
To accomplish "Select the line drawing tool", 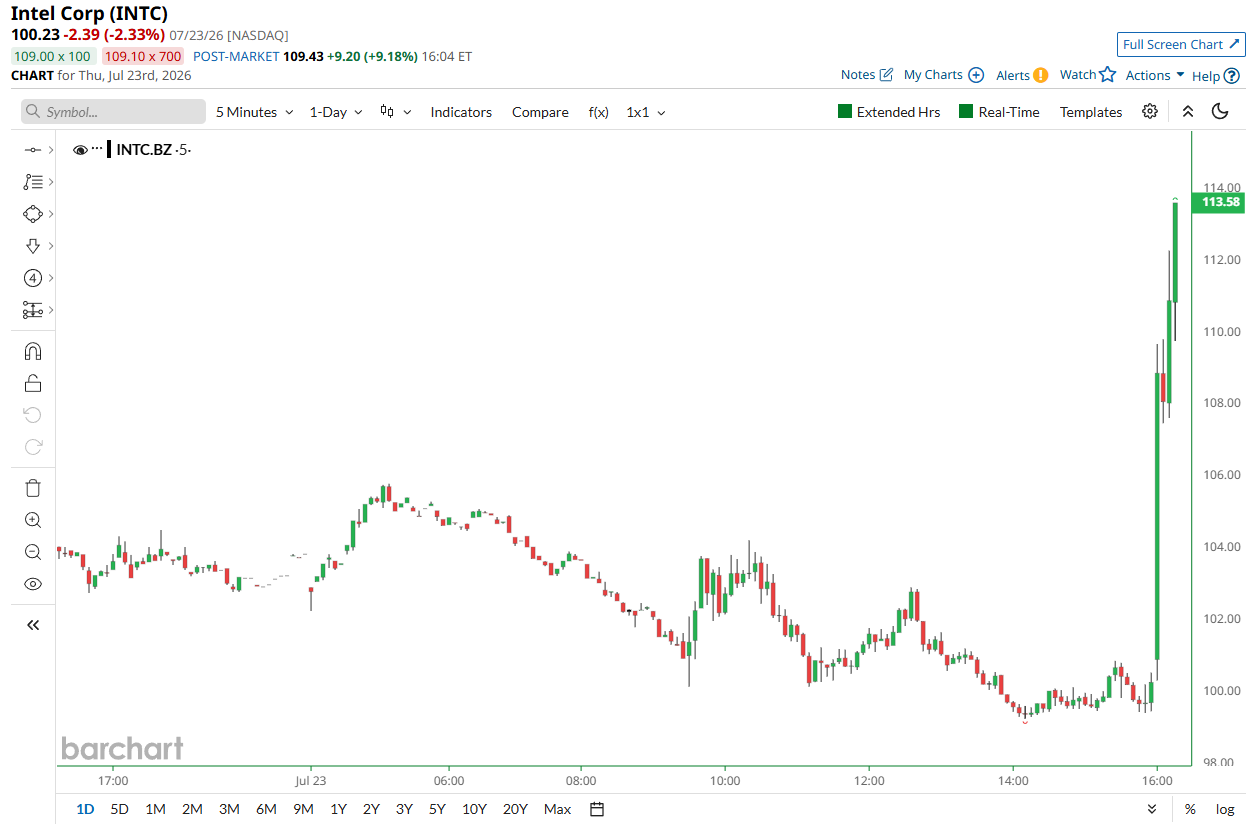I will click(32, 150).
